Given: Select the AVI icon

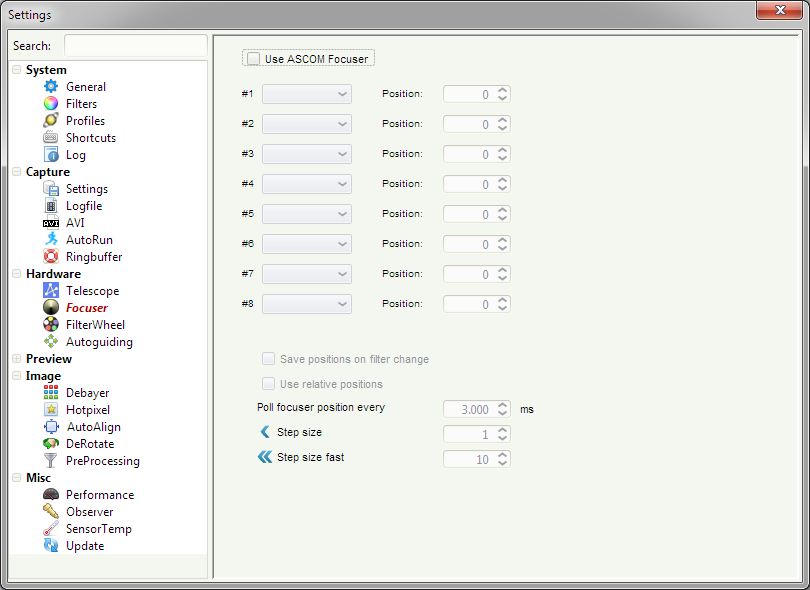Looking at the screenshot, I should point(51,223).
